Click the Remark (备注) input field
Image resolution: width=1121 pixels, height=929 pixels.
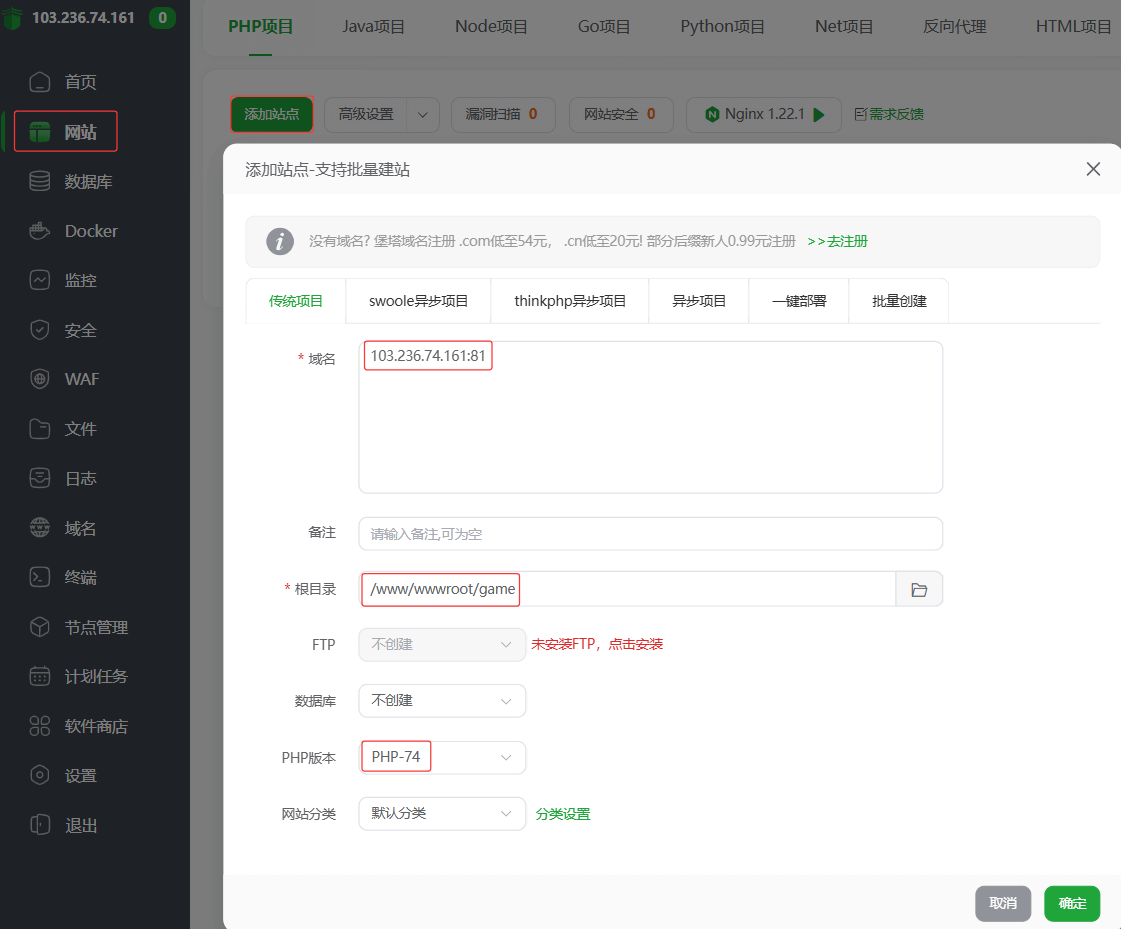coord(650,534)
